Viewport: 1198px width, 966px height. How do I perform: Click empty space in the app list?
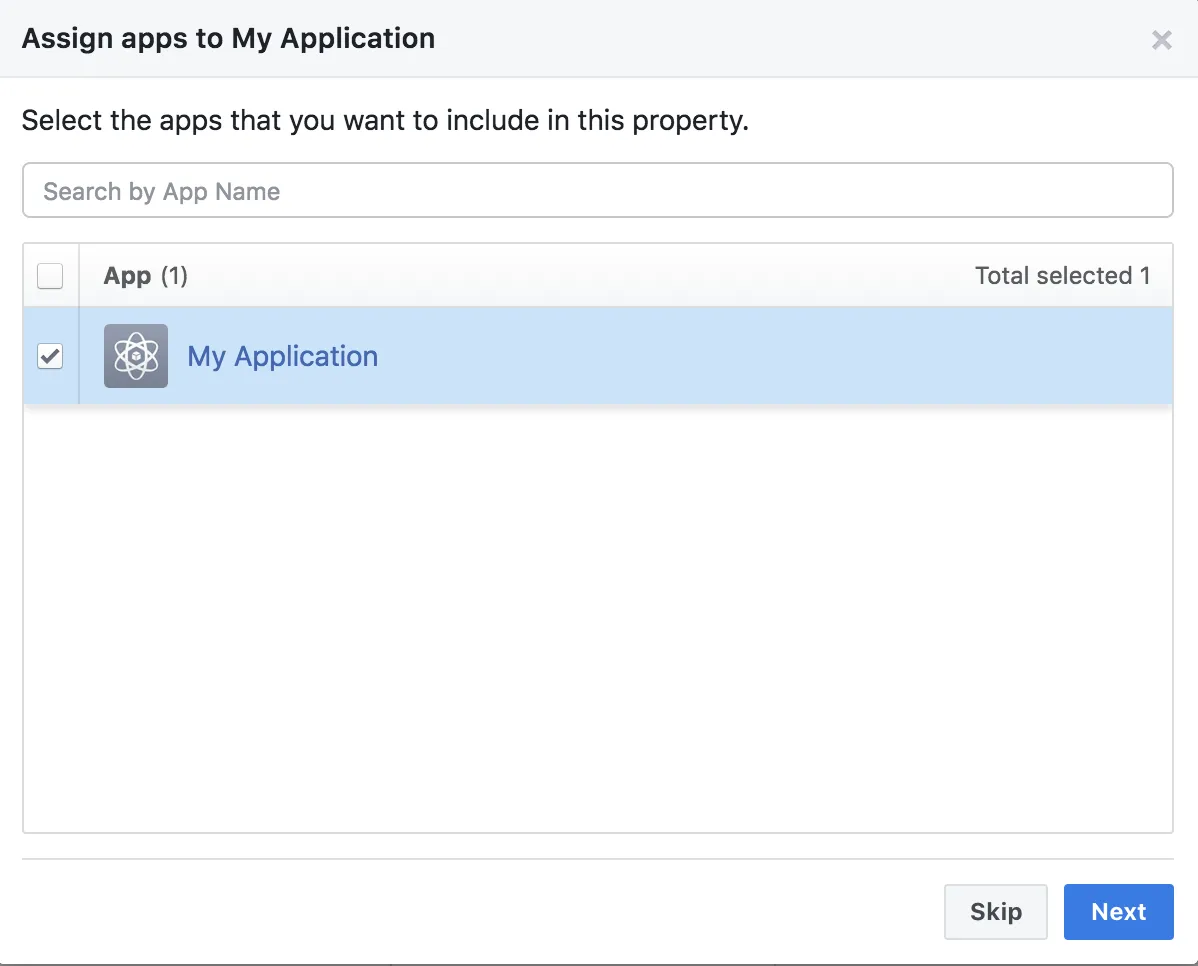point(597,620)
